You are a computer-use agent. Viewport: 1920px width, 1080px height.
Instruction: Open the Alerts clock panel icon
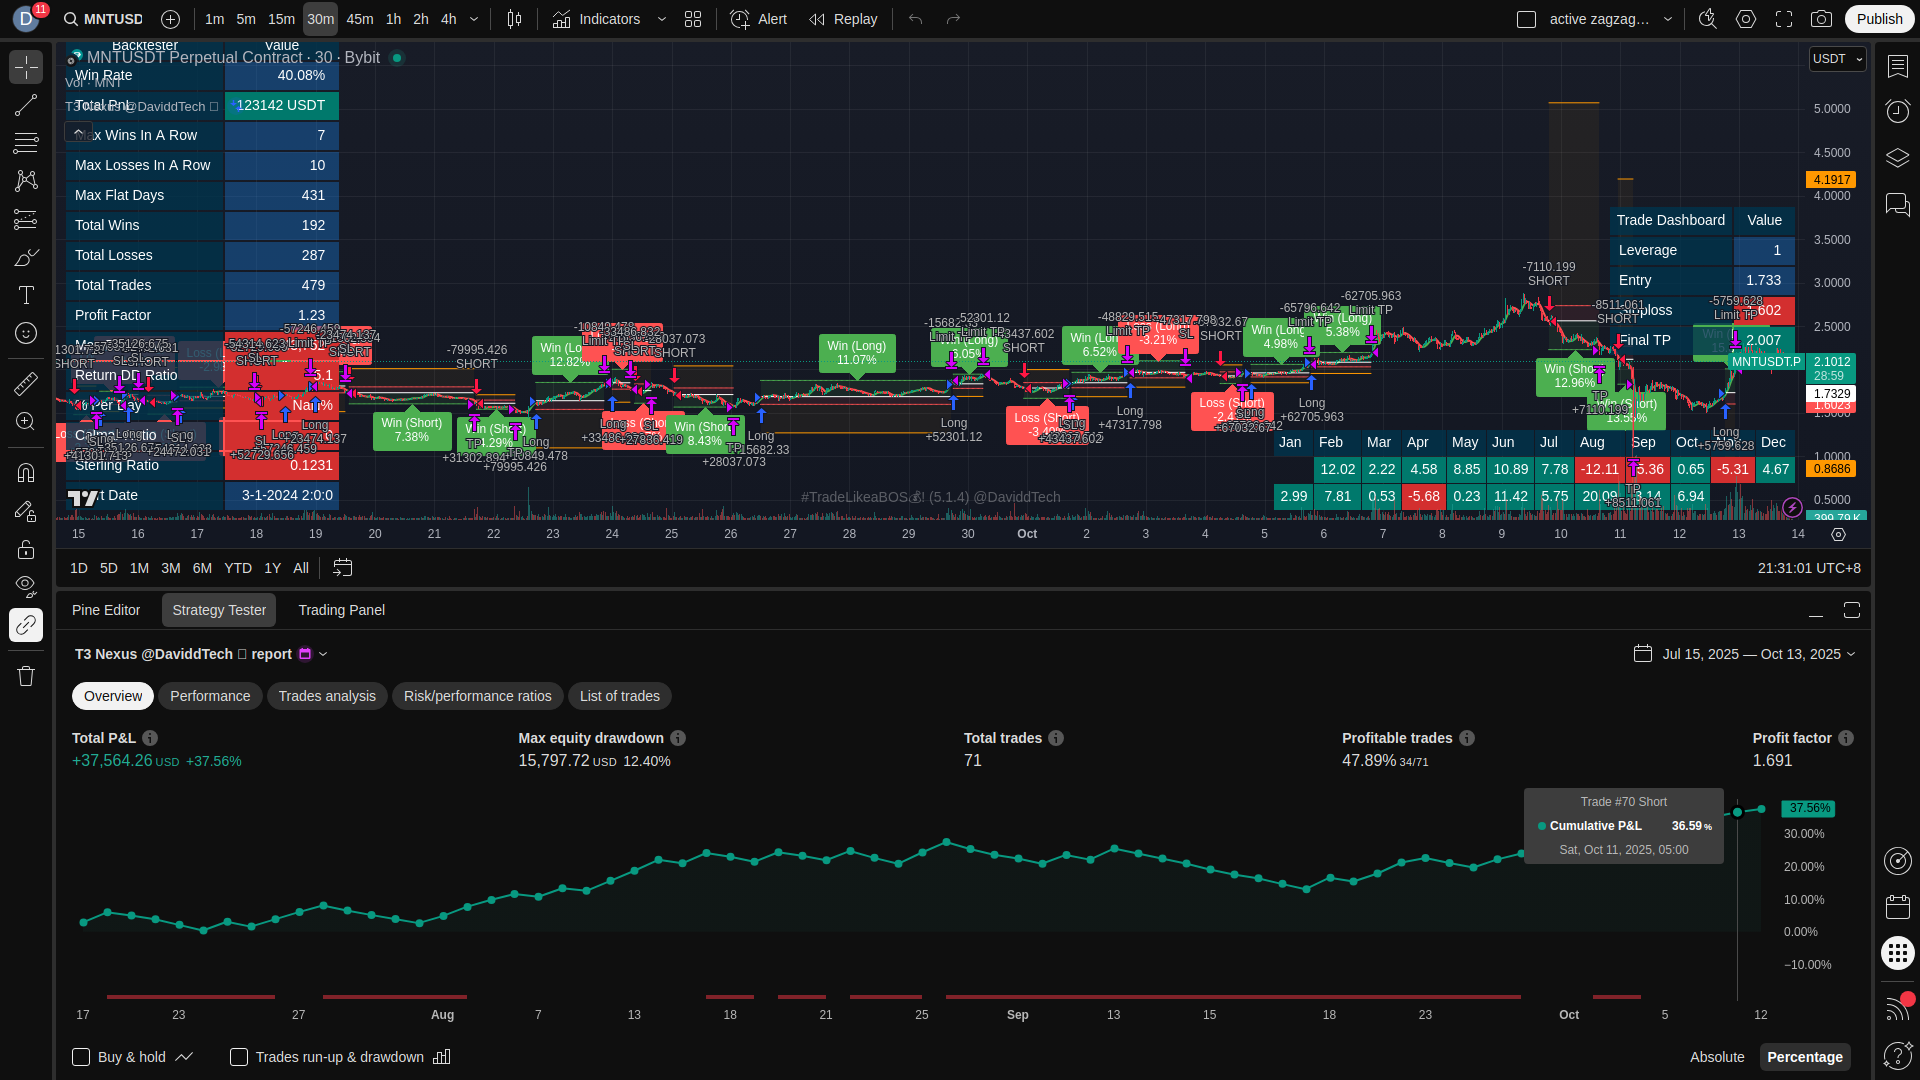coord(1897,111)
